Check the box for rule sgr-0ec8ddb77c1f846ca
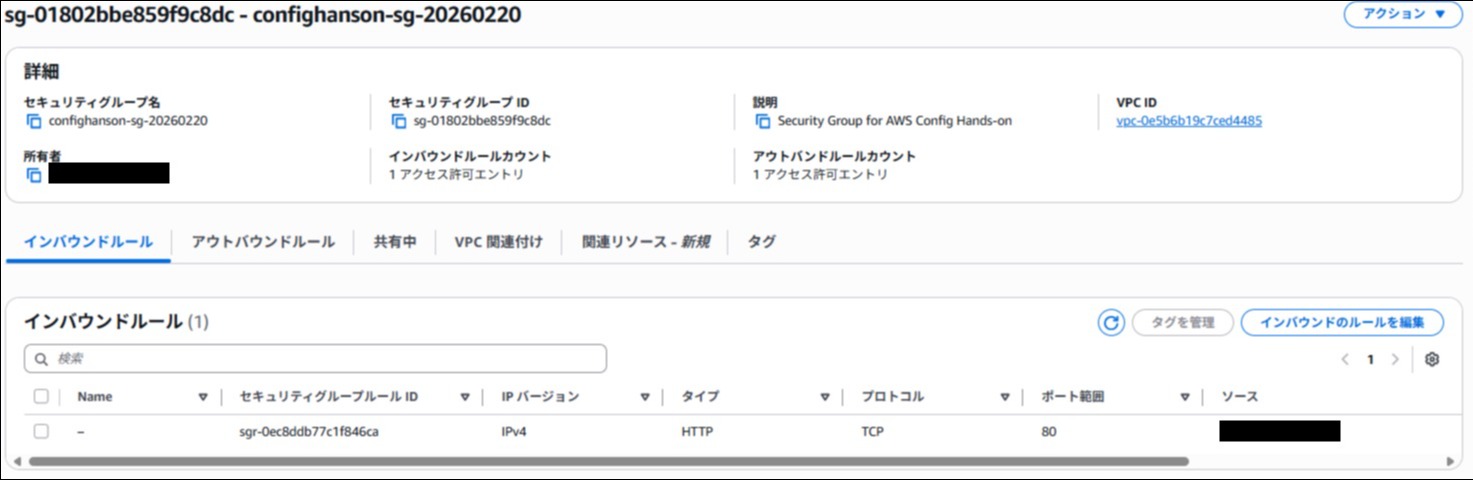Viewport: 1473px width, 480px height. tap(41, 431)
